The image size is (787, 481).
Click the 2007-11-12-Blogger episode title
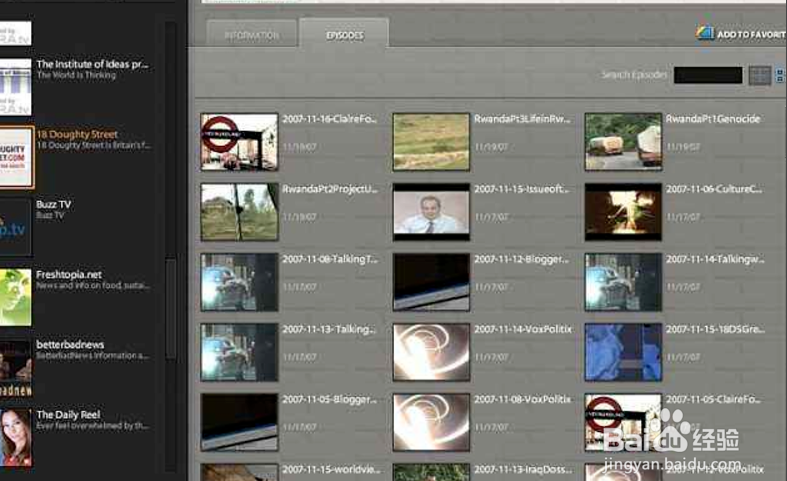pyautogui.click(x=521, y=259)
